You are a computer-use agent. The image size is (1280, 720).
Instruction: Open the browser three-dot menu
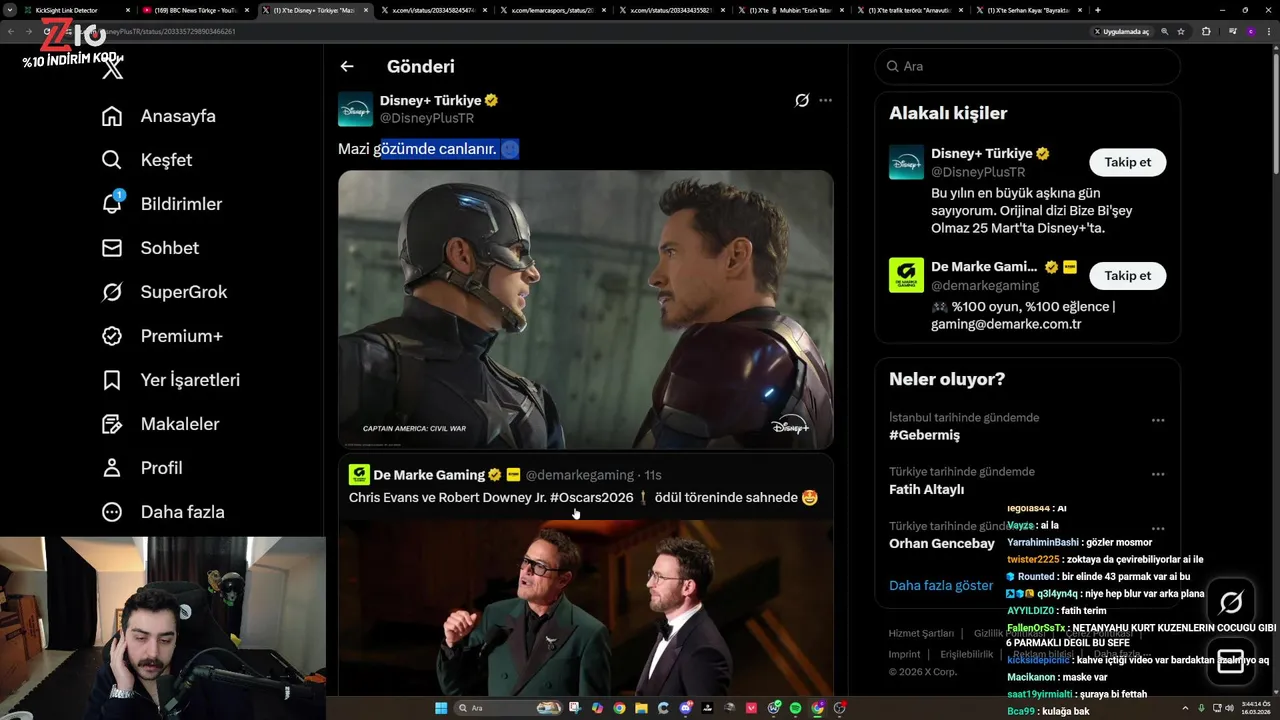coord(1269,31)
